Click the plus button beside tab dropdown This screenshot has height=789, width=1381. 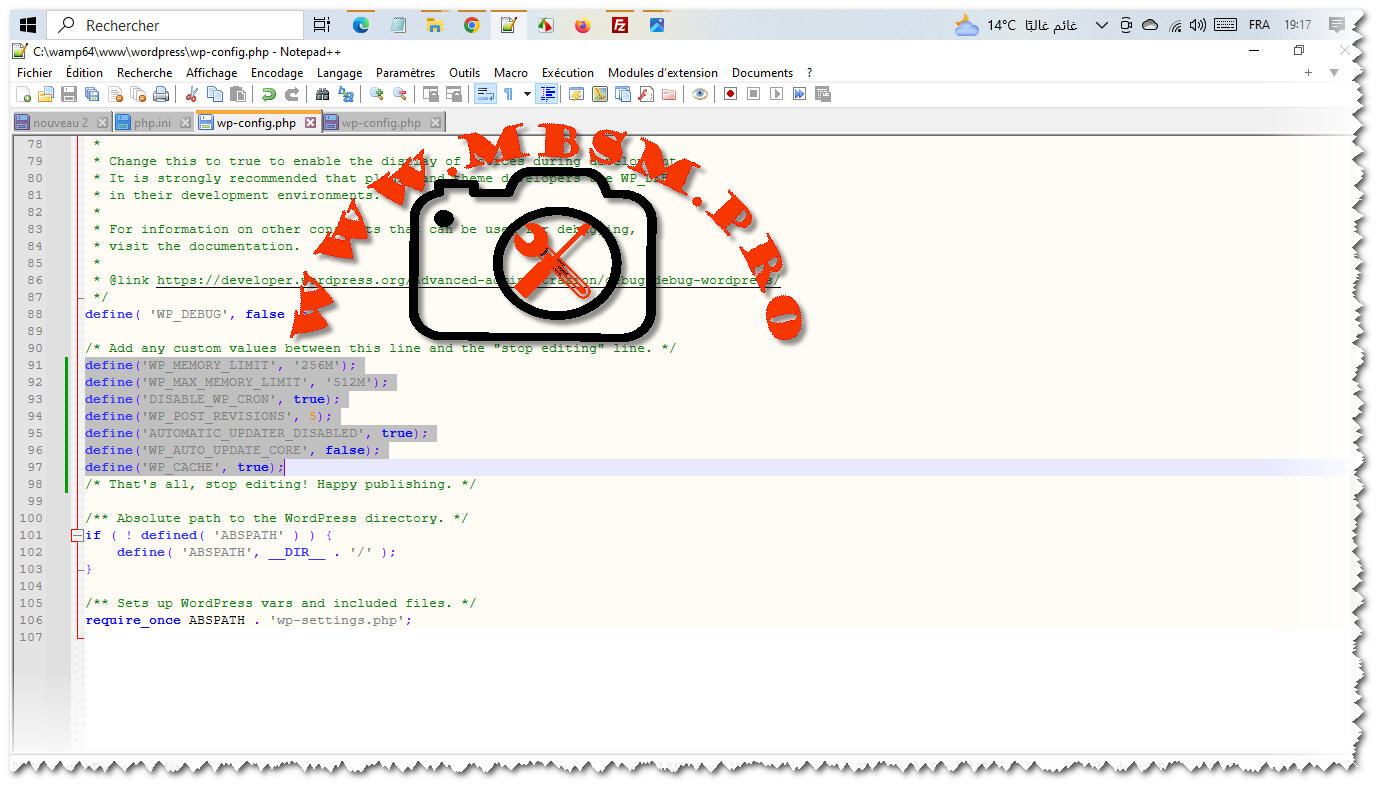[1308, 73]
